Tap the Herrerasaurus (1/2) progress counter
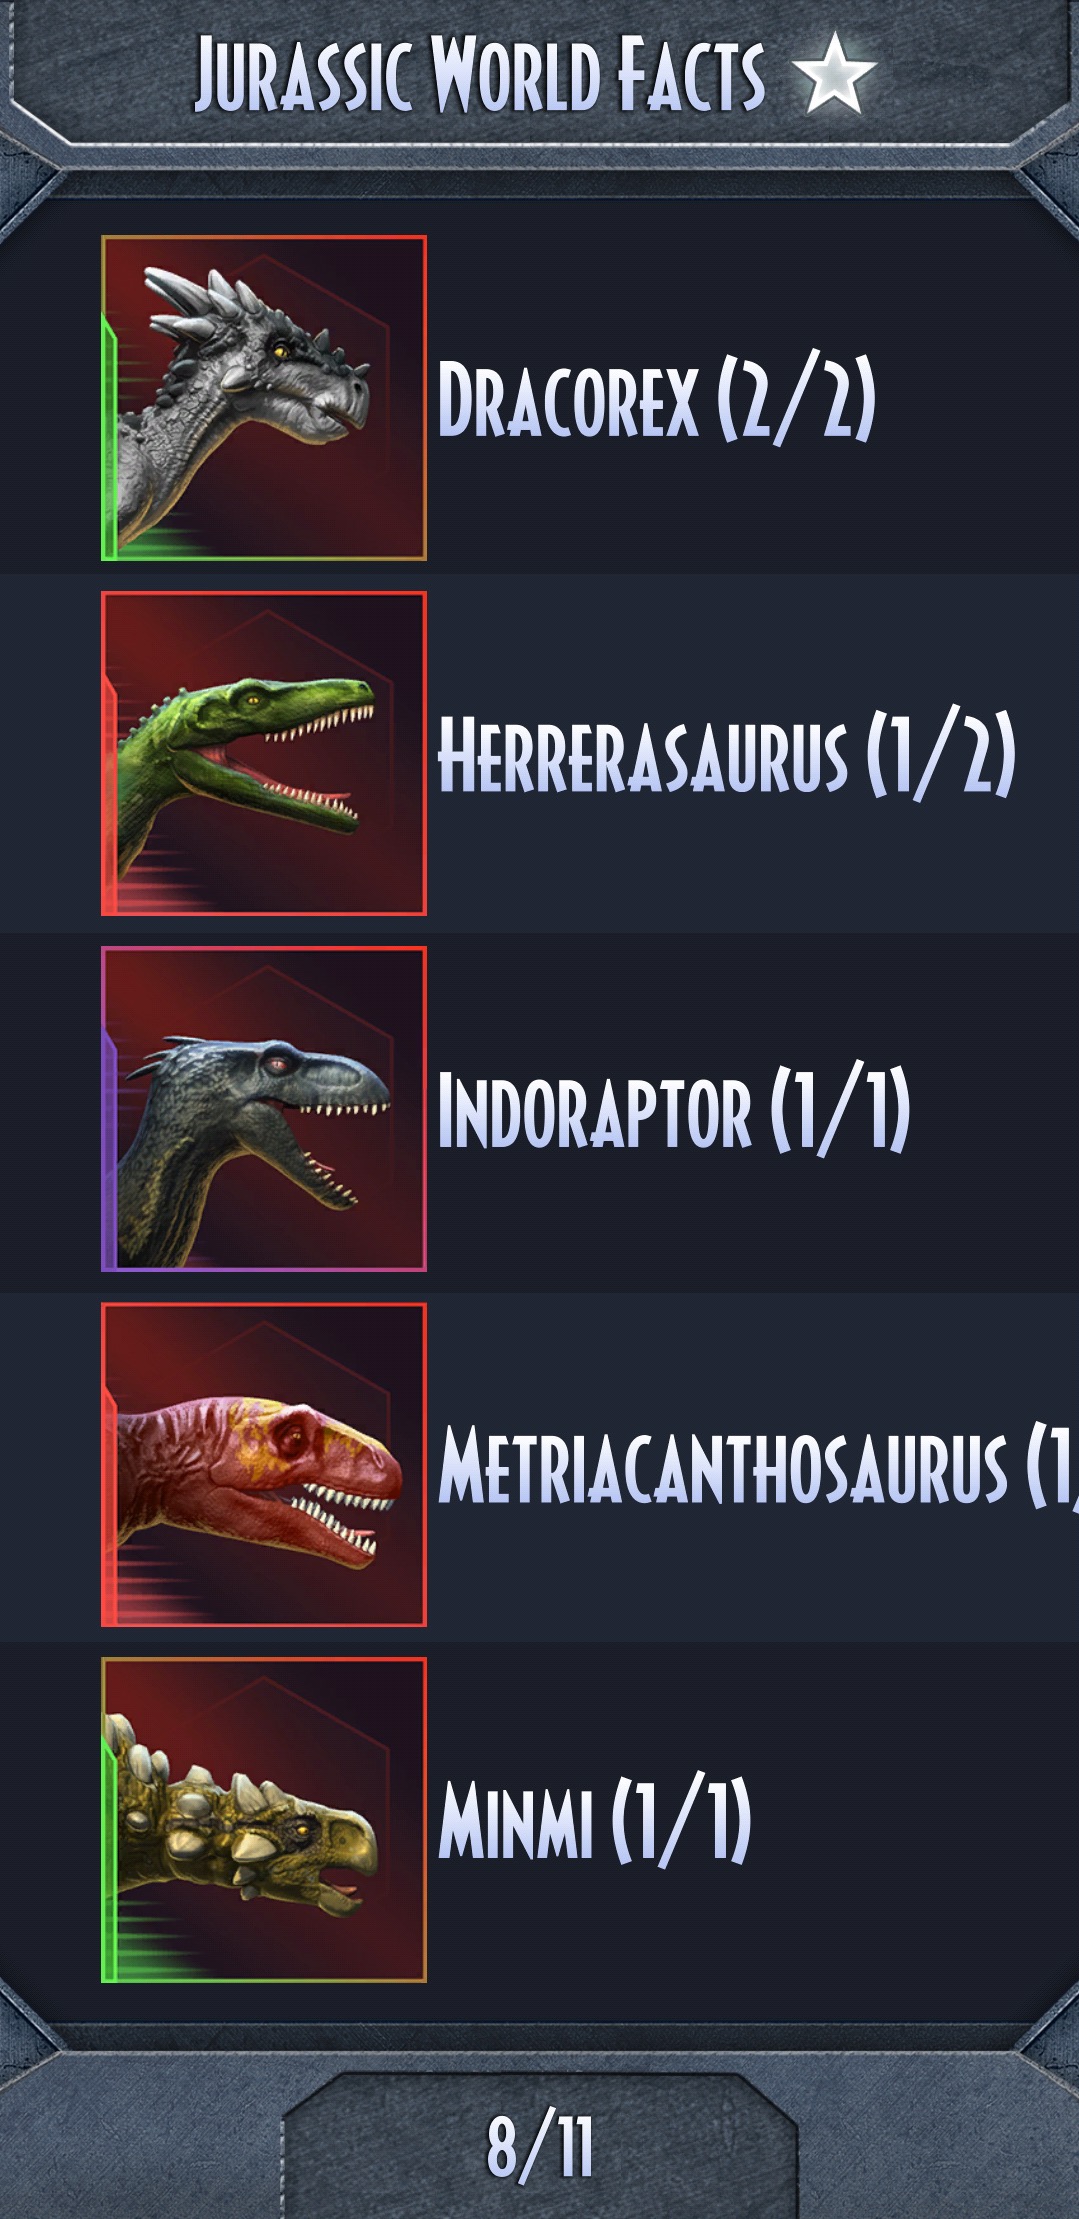The image size is (1079, 2219). (x=941, y=753)
